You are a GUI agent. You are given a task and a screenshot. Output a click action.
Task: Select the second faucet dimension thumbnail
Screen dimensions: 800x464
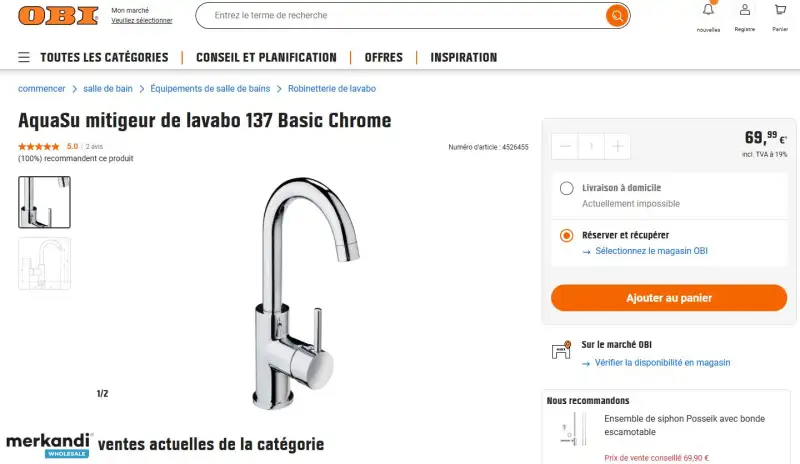coord(44,263)
